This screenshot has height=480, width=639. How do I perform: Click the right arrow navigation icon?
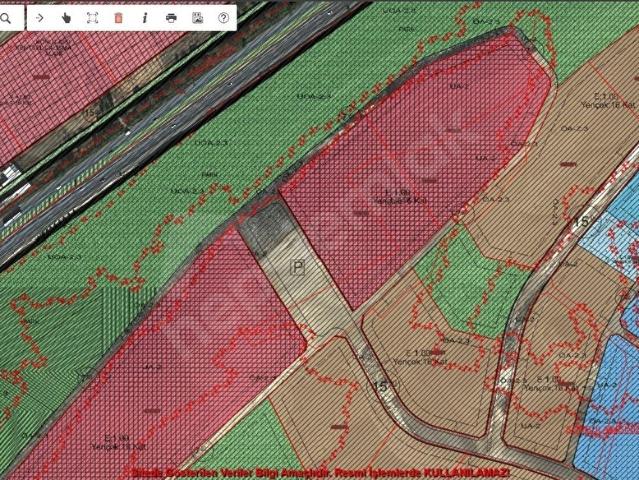pyautogui.click(x=40, y=18)
